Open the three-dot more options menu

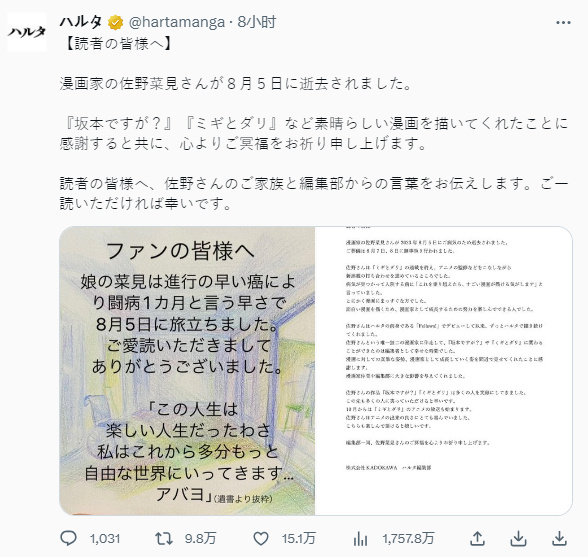[563, 23]
